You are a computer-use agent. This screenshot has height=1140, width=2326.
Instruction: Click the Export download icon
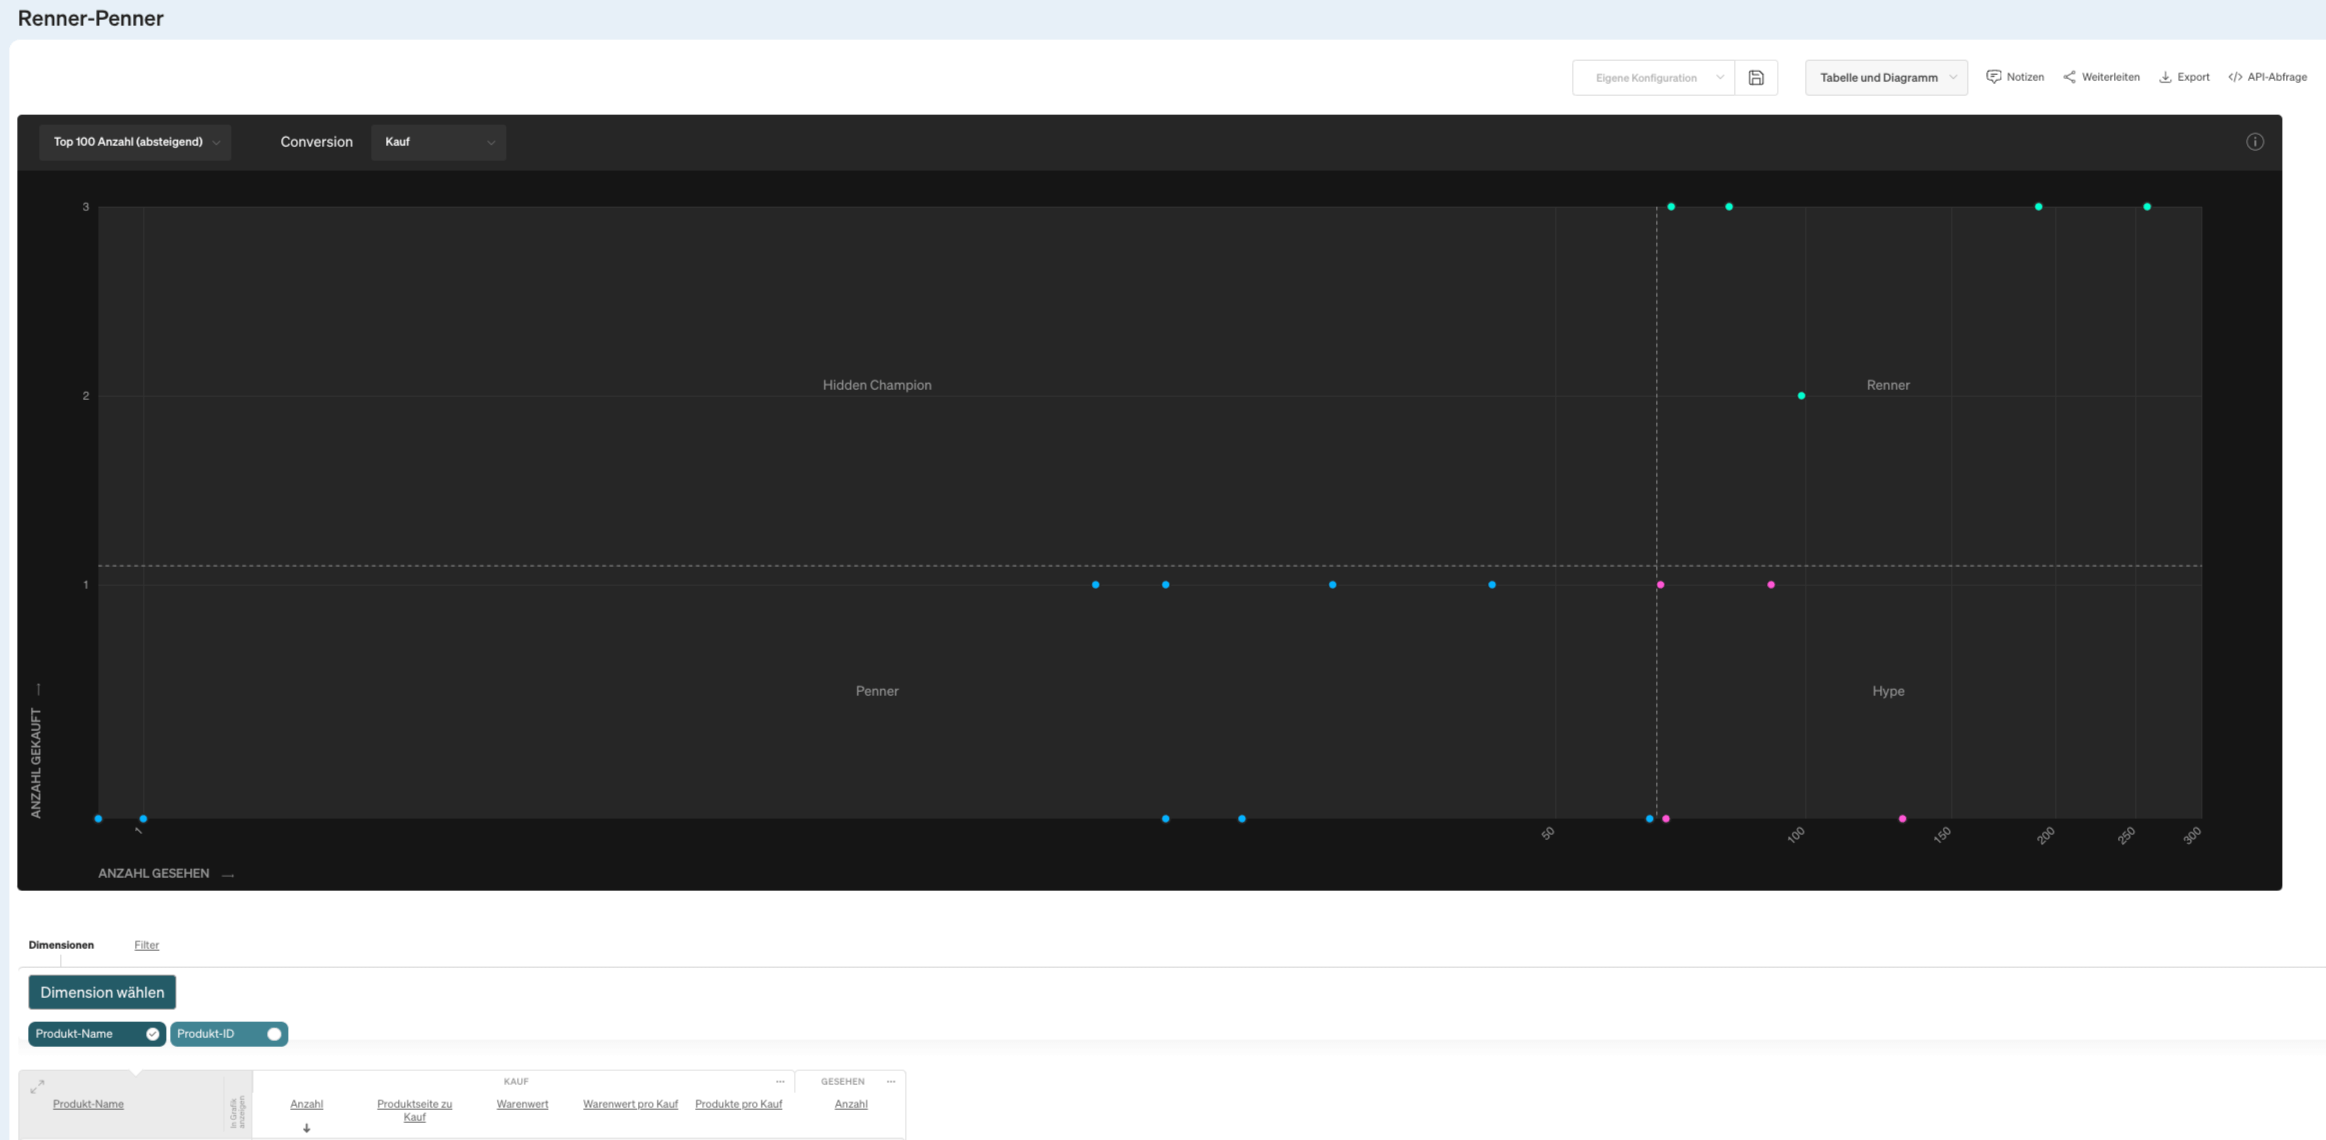[2165, 77]
